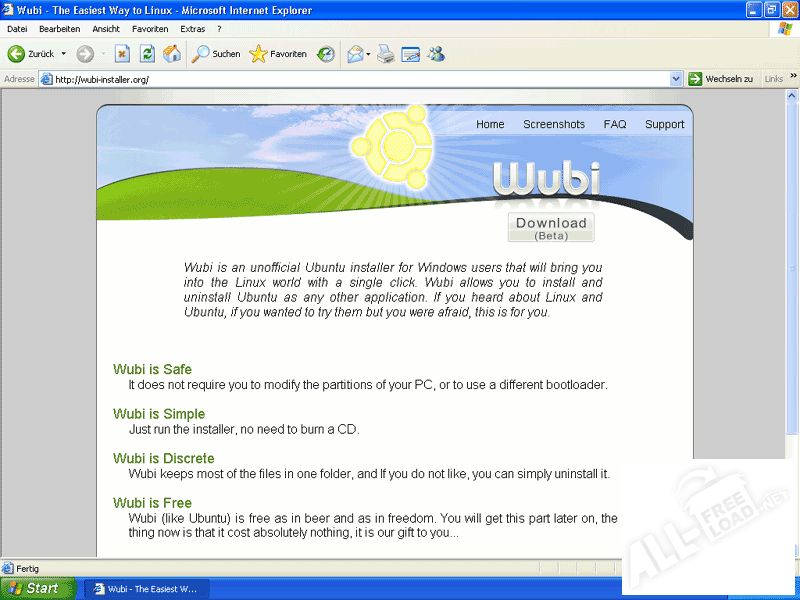Open the Extras menu
This screenshot has height=600, width=800.
click(193, 29)
